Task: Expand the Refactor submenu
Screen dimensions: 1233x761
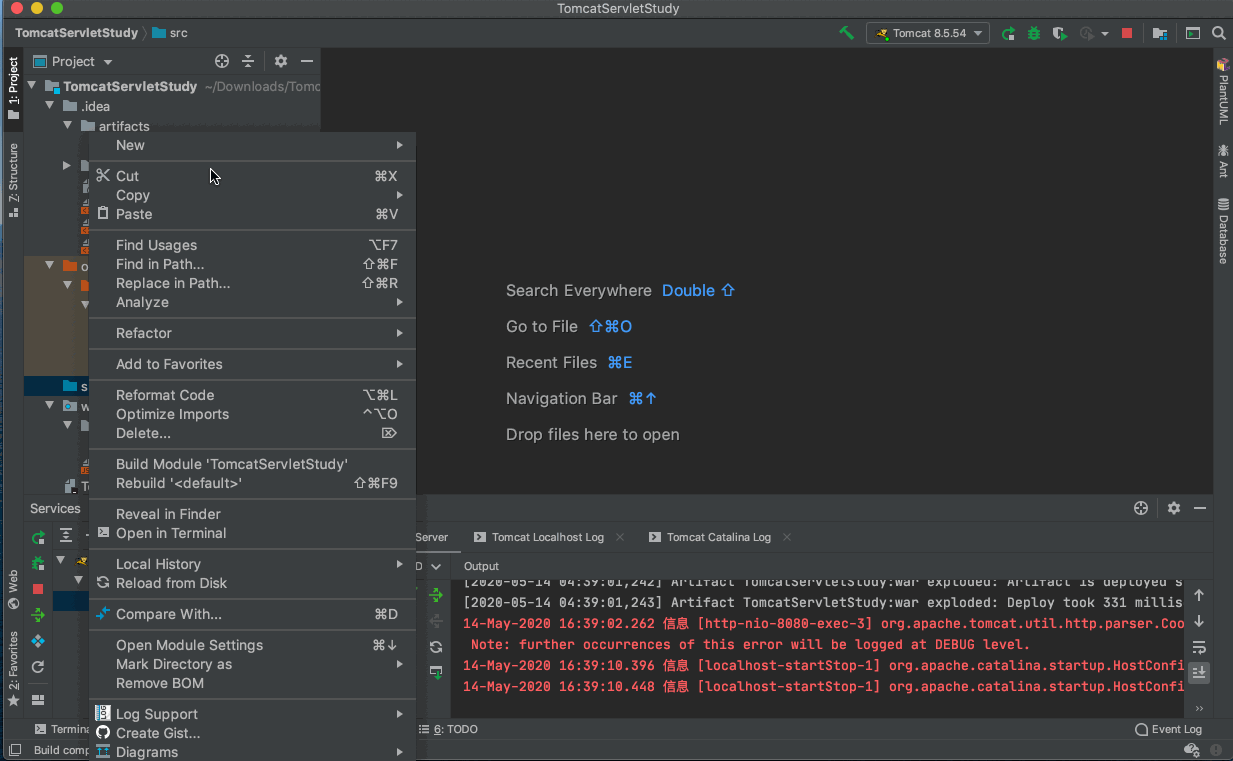Action: 252,333
